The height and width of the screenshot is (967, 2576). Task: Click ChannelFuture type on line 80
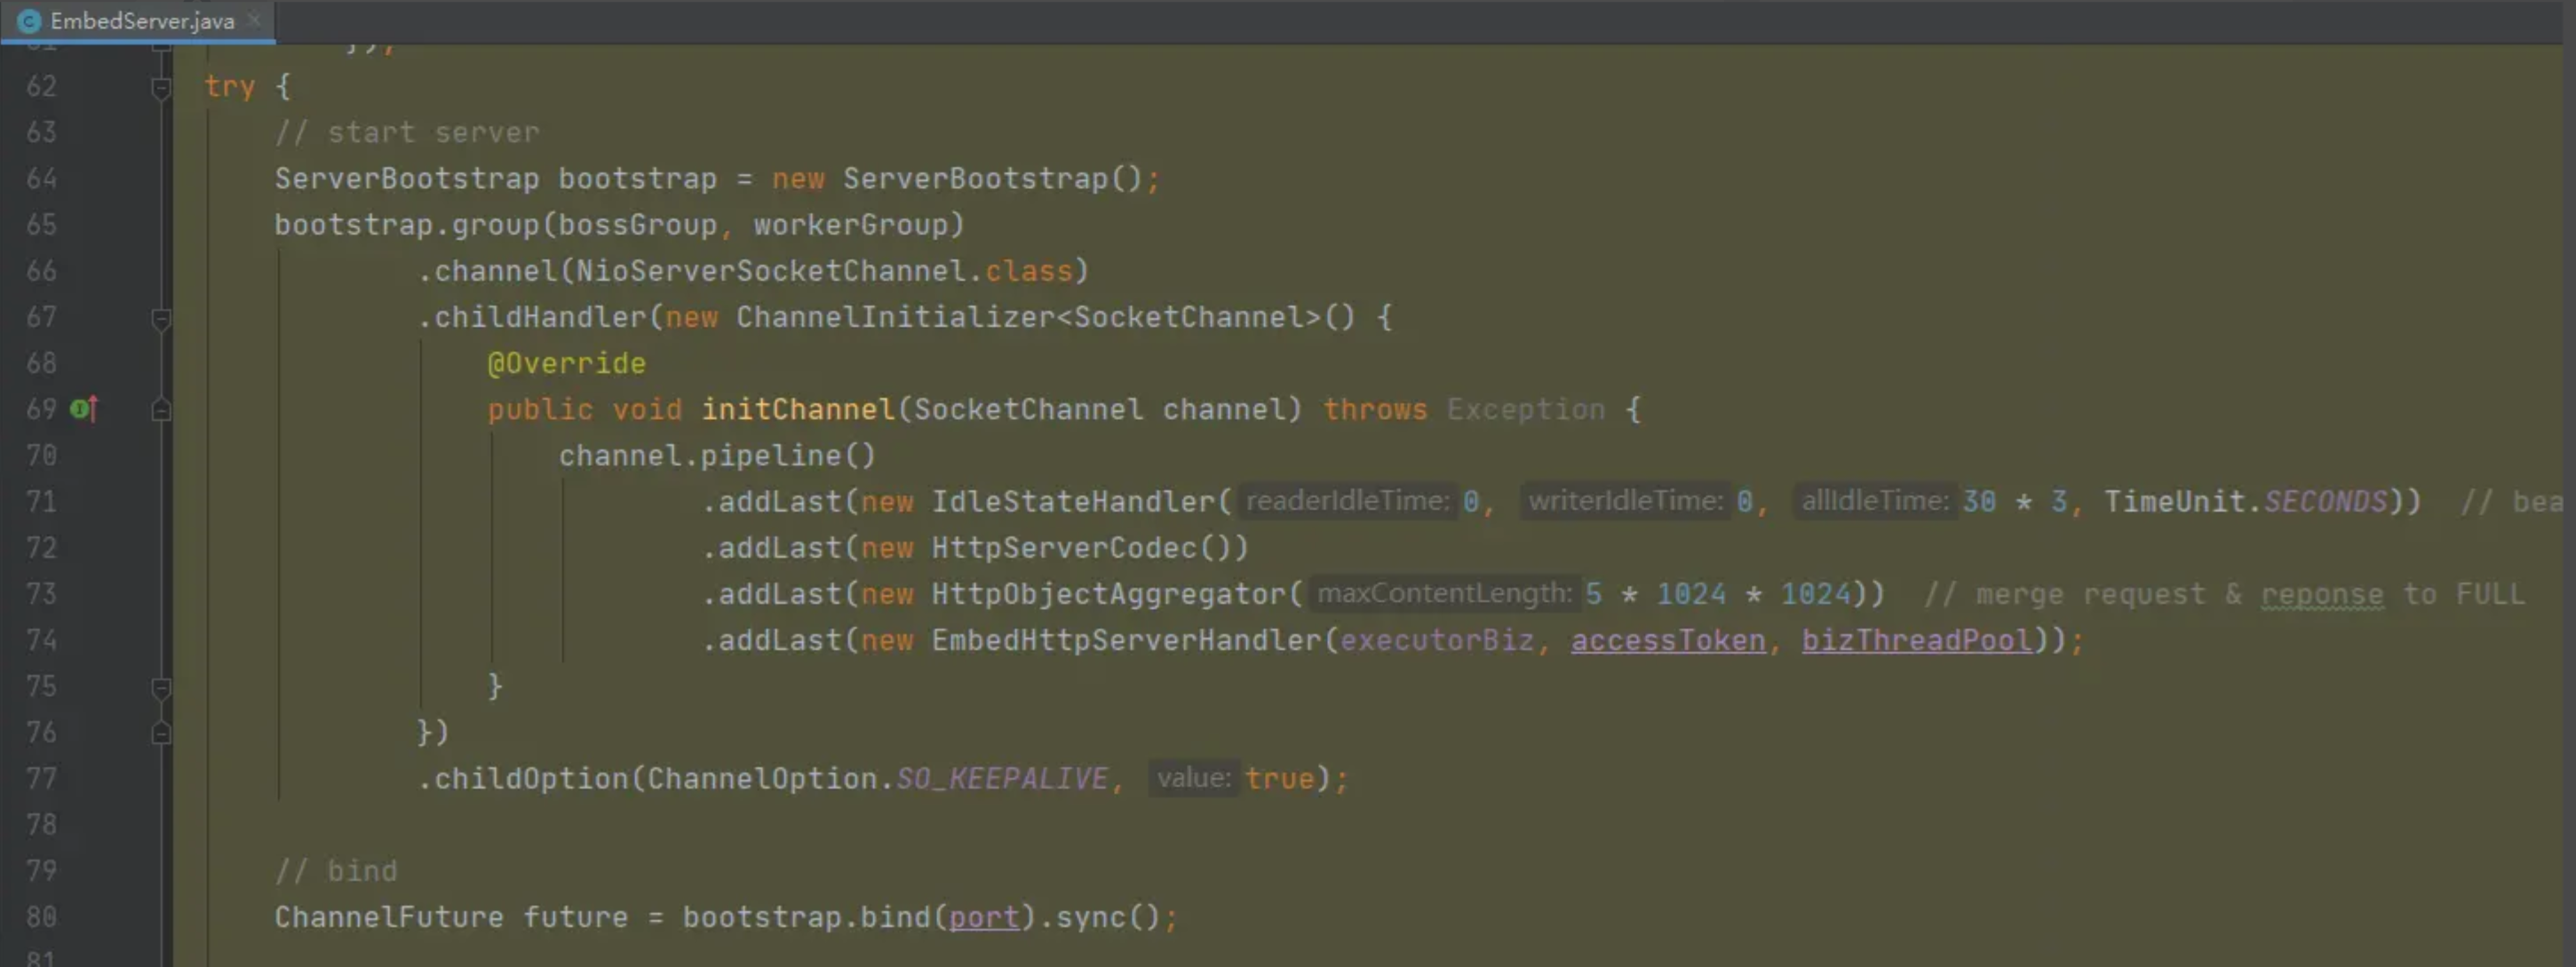pyautogui.click(x=389, y=917)
